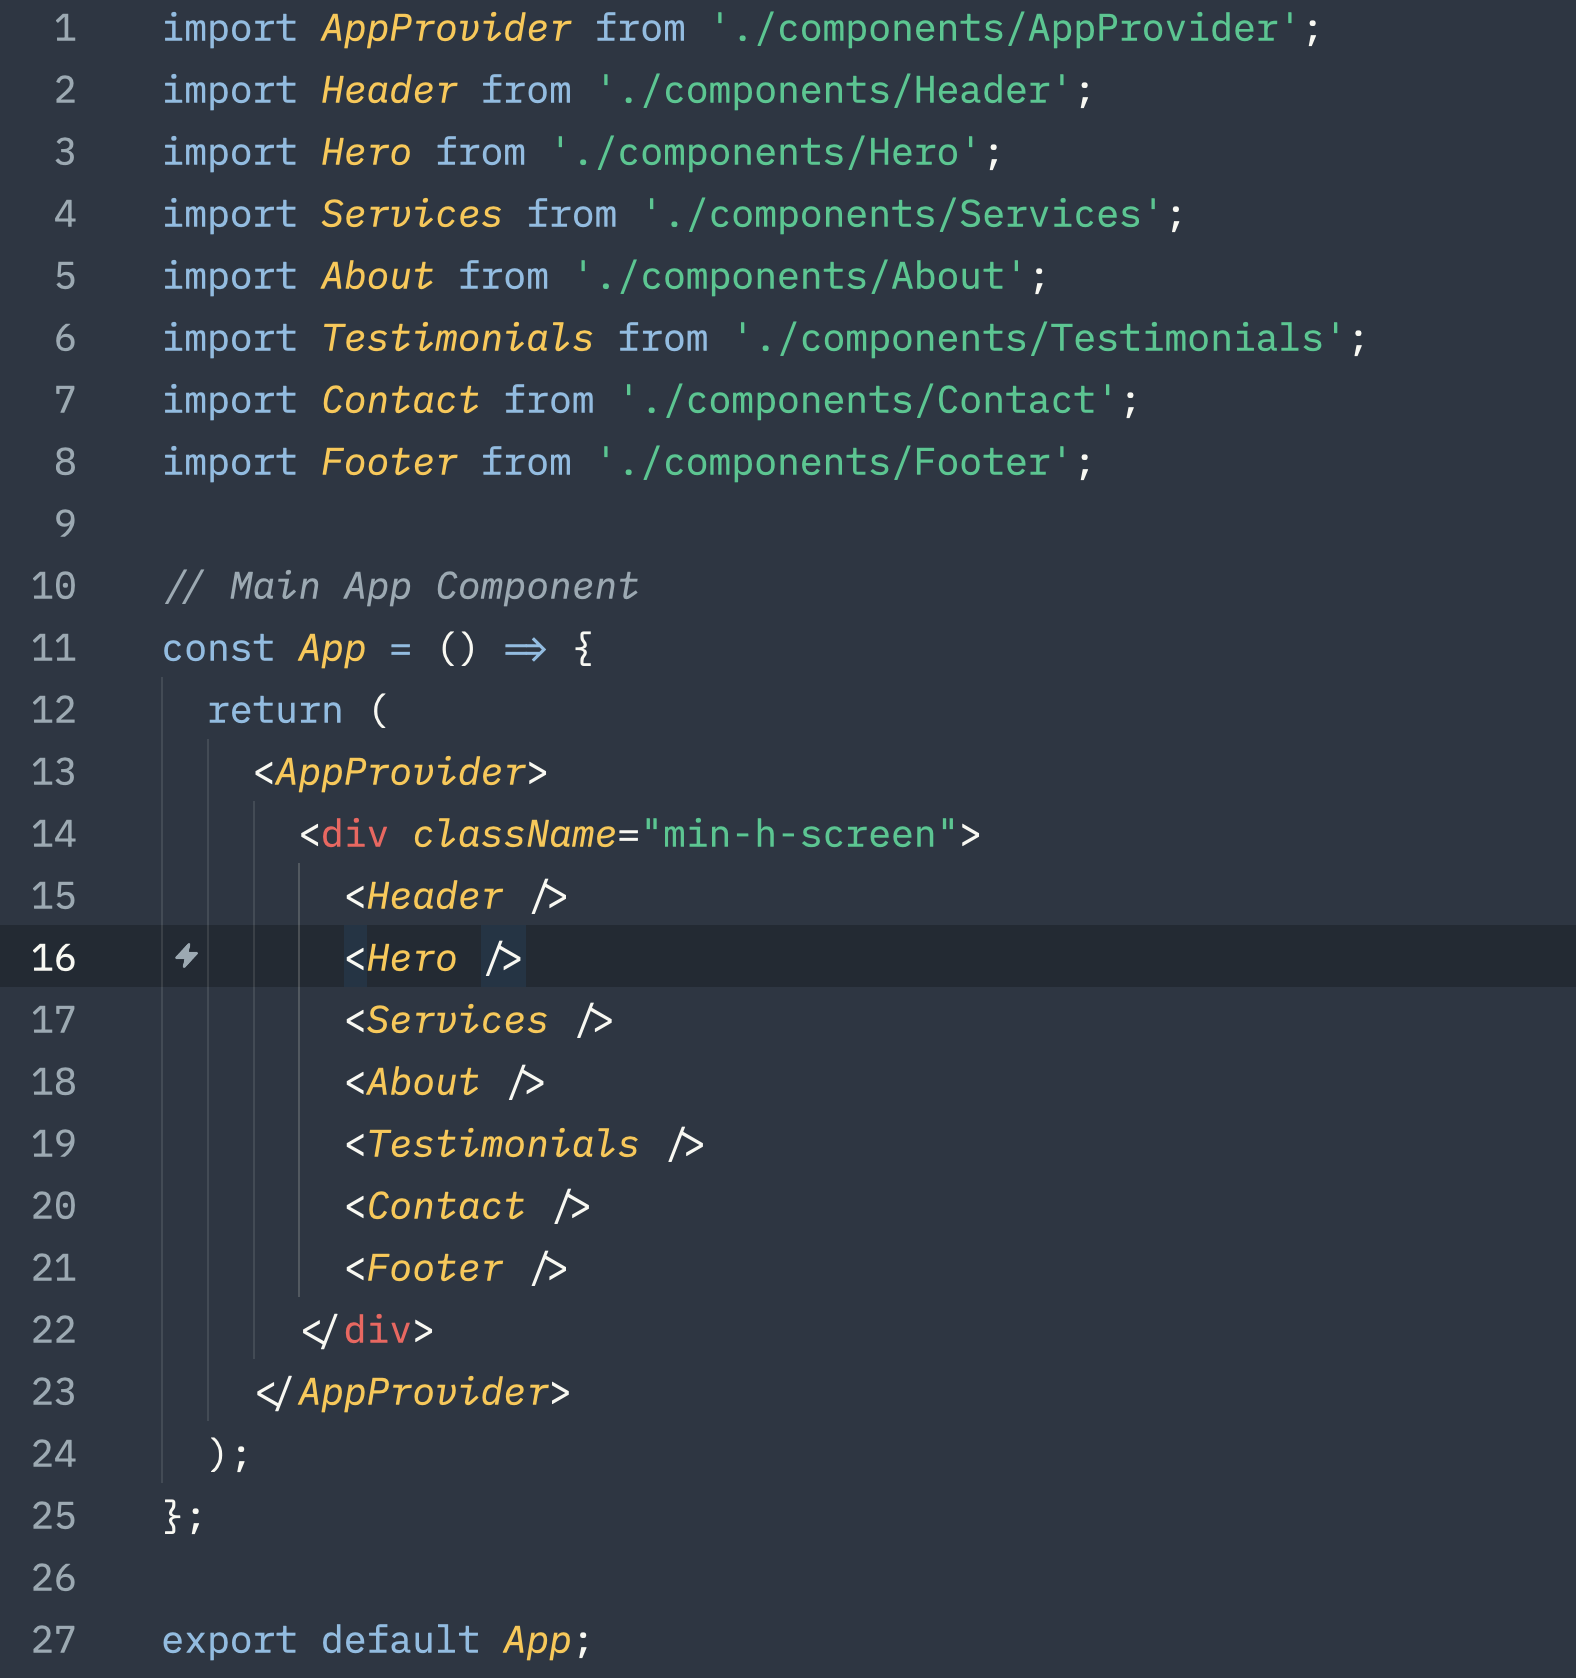Image resolution: width=1576 pixels, height=1678 pixels.
Task: Click the Hero tag on line 16
Action: (434, 958)
